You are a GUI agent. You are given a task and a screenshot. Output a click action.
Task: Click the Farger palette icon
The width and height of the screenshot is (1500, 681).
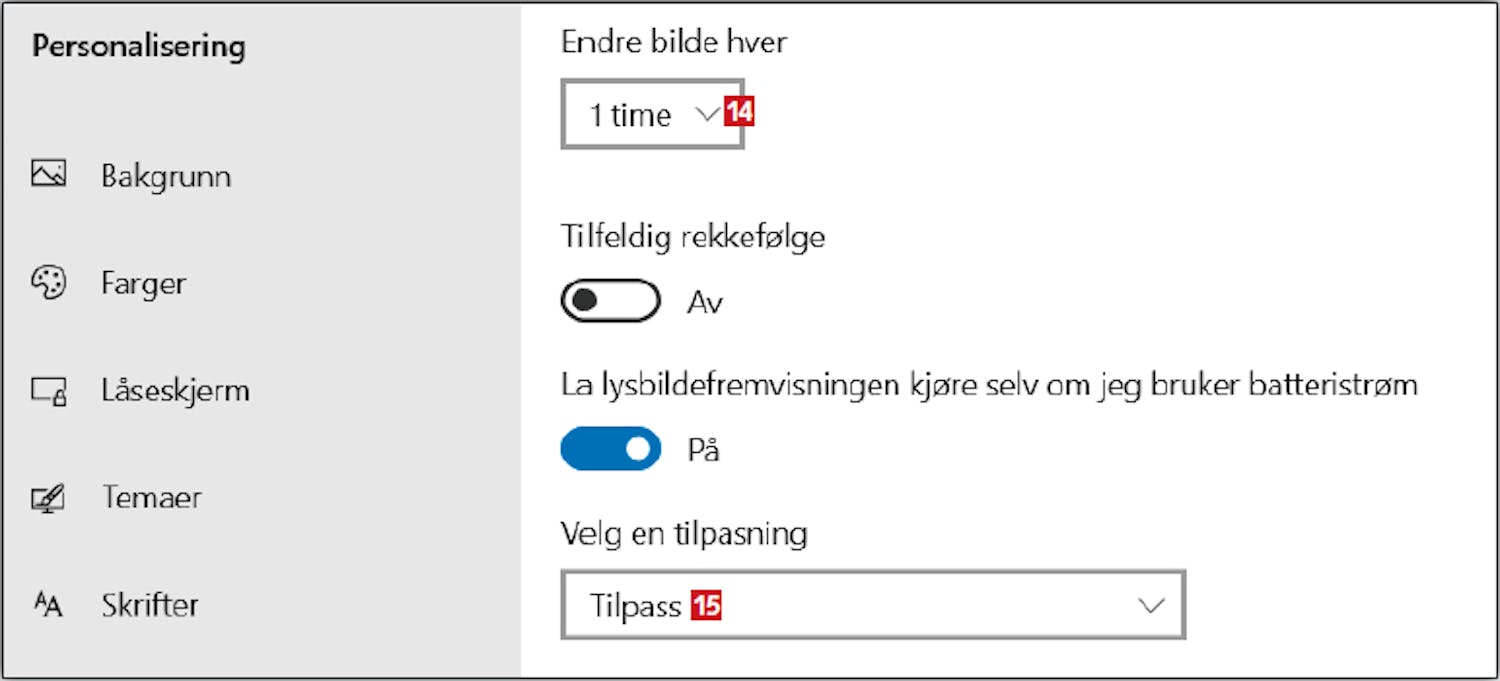pos(48,283)
